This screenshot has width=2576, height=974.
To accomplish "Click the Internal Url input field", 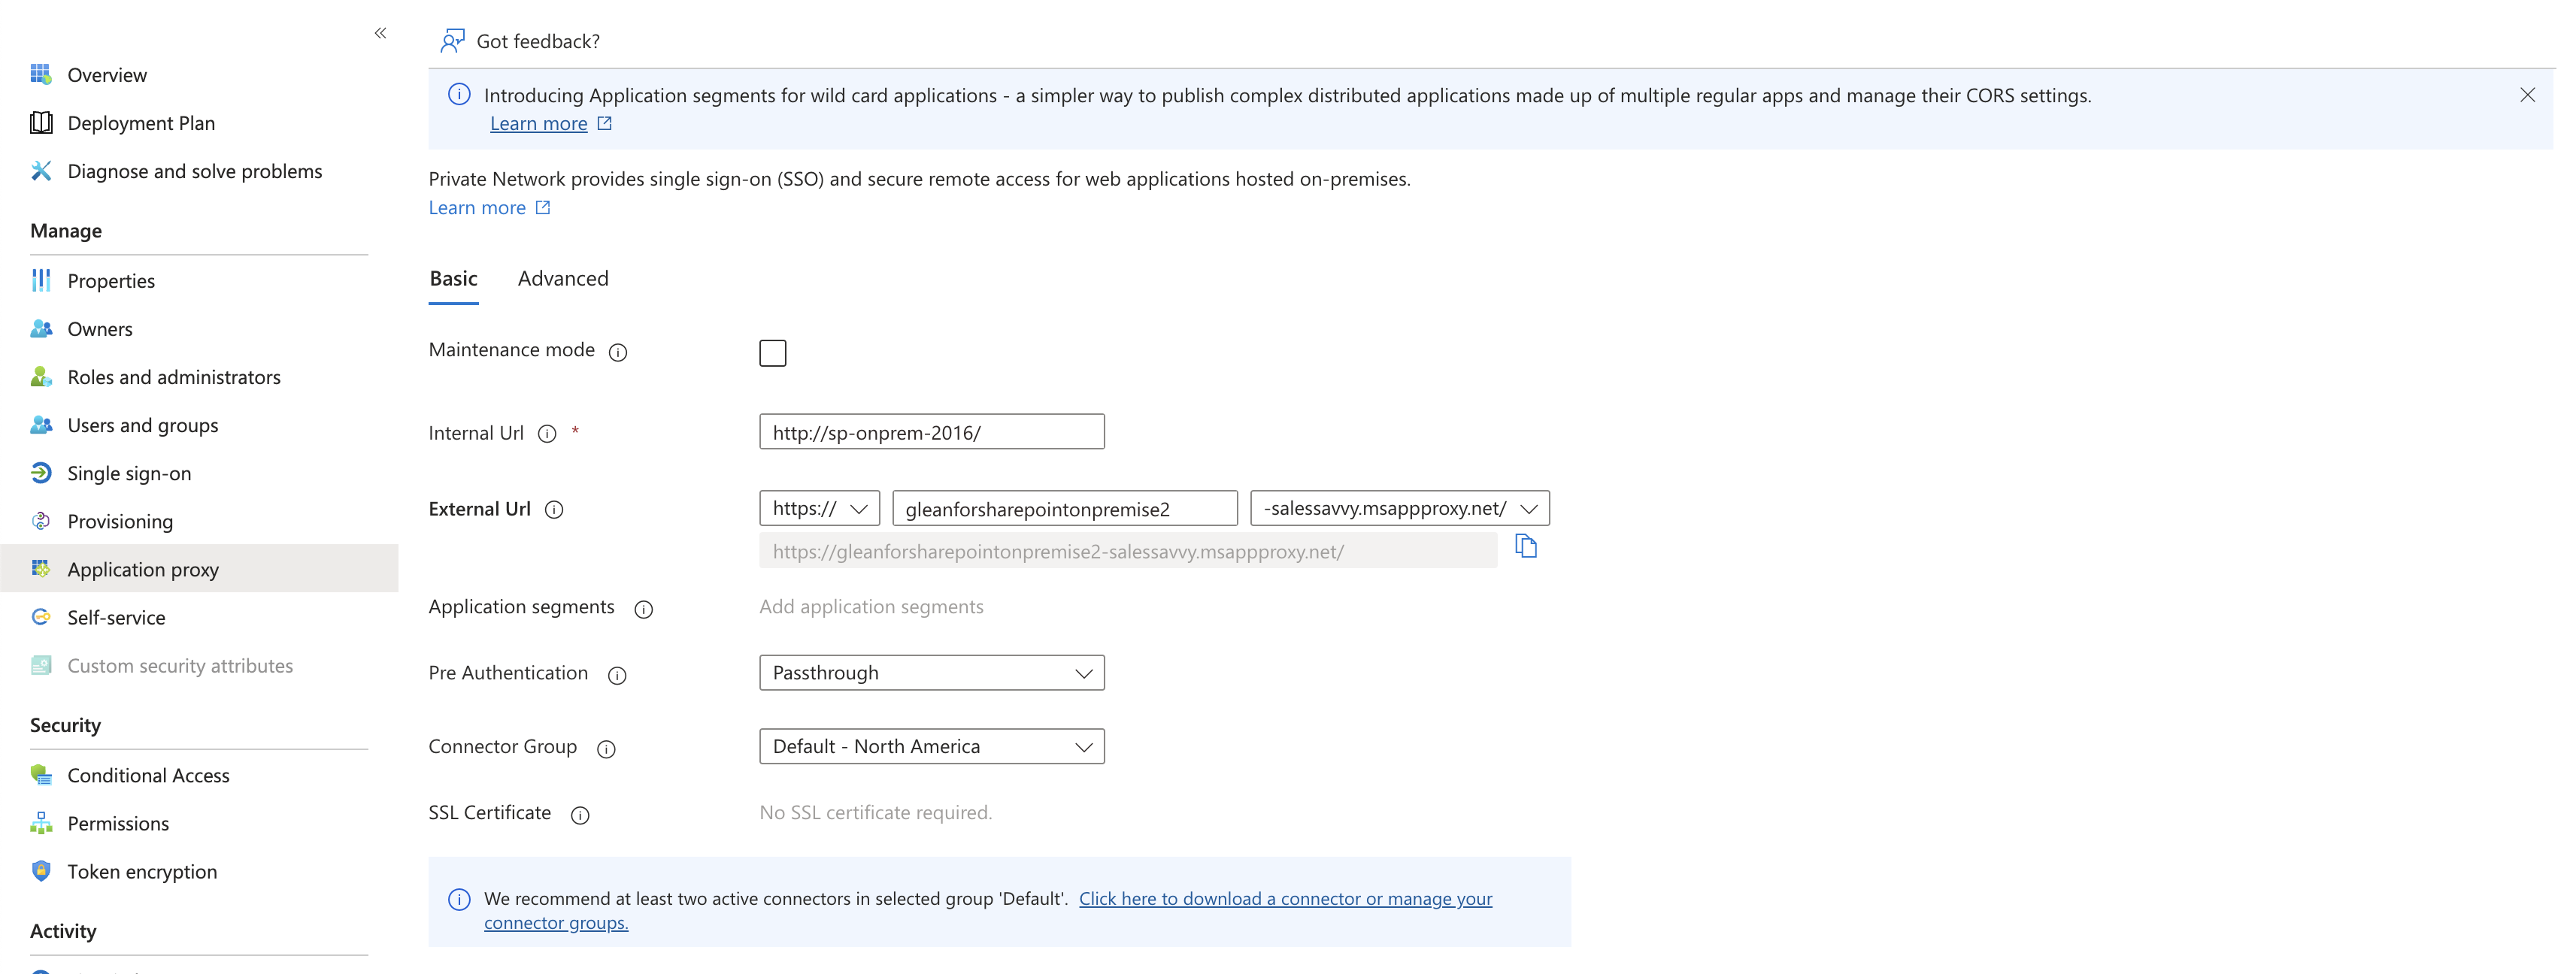I will (x=931, y=432).
